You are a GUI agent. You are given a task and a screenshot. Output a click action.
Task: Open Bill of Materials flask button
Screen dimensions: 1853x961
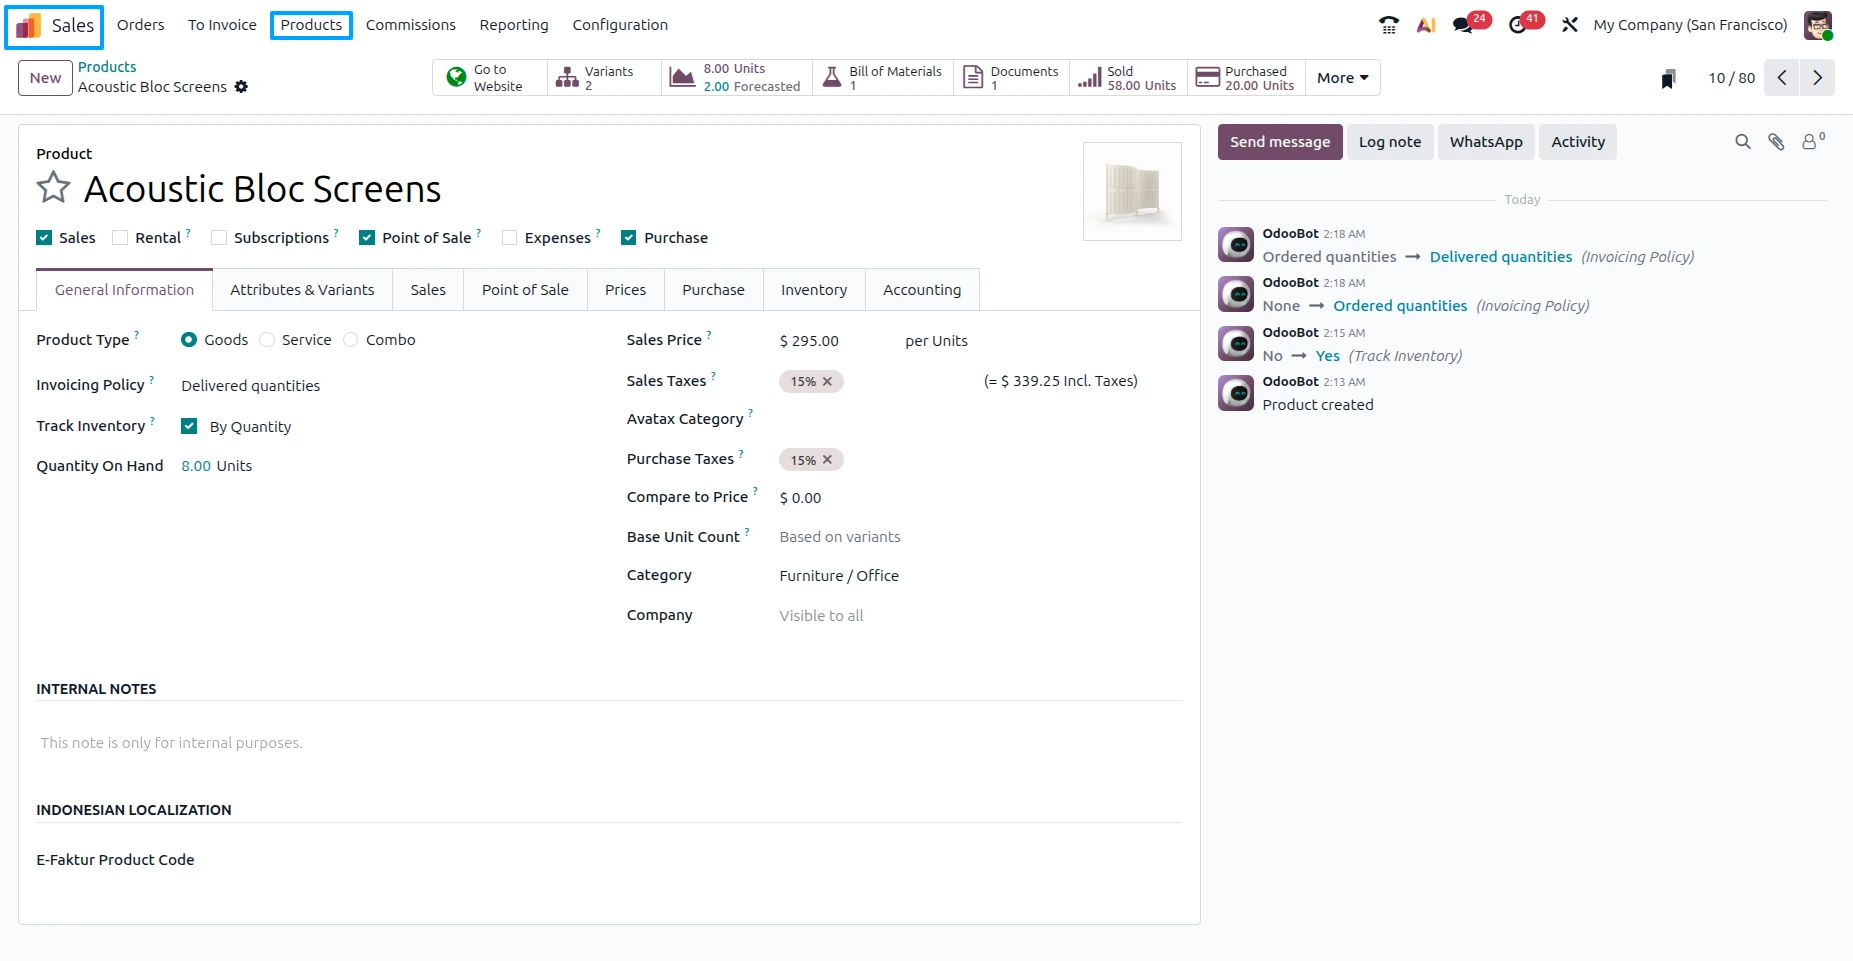pos(883,78)
